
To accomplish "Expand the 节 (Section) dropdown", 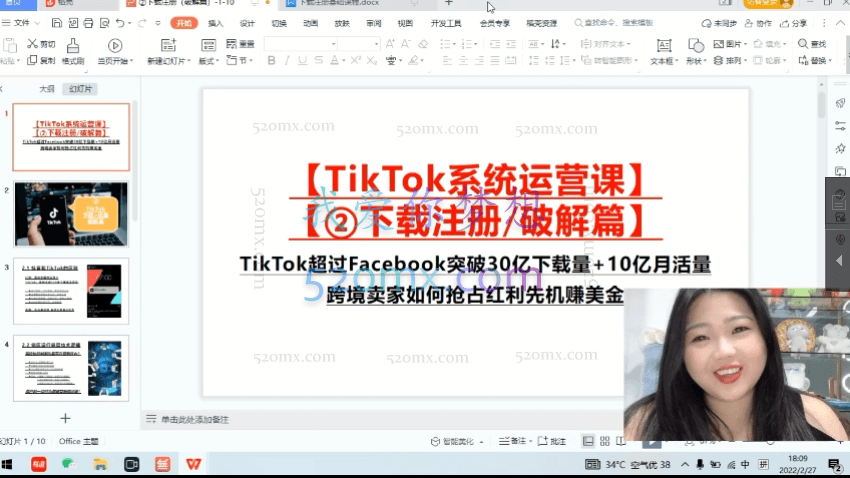I will click(251, 60).
